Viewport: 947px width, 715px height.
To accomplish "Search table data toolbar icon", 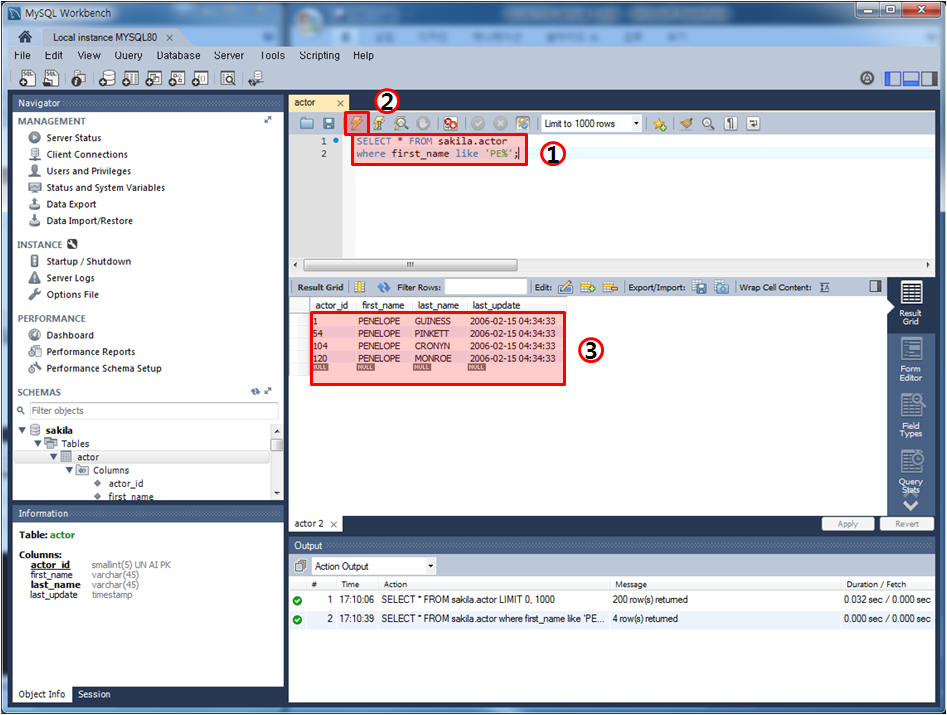I will [228, 79].
